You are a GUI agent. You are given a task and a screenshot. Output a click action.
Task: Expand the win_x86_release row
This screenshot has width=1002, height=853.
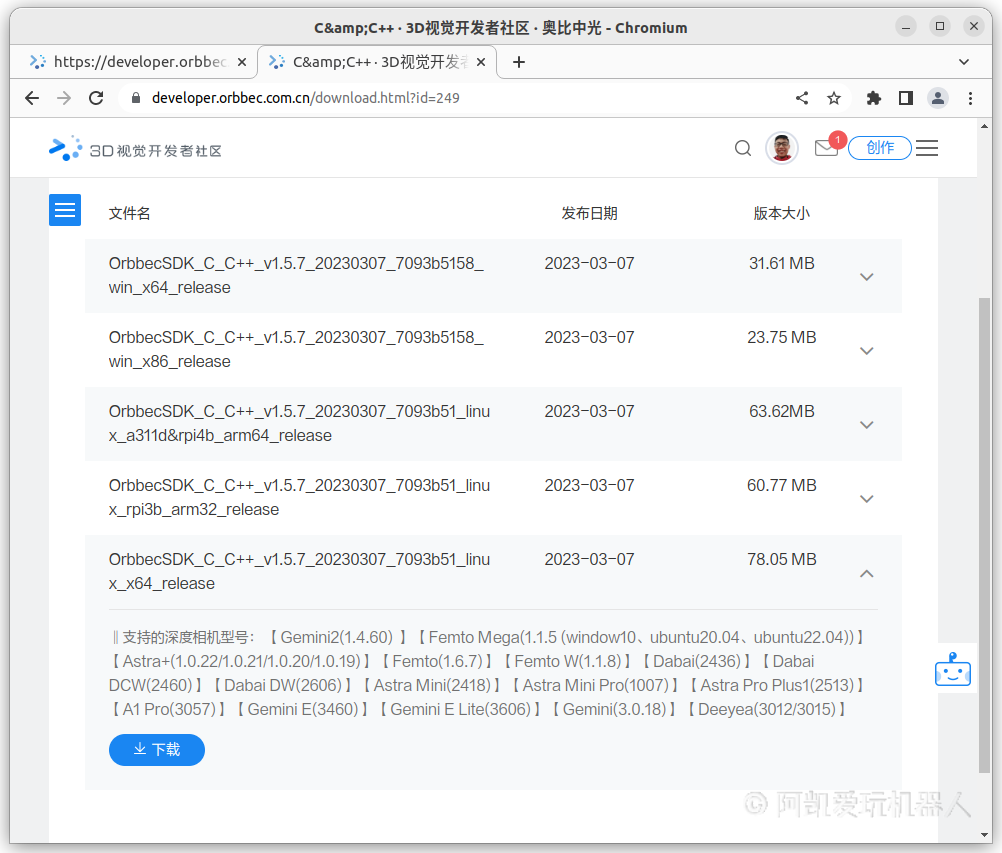click(x=867, y=351)
